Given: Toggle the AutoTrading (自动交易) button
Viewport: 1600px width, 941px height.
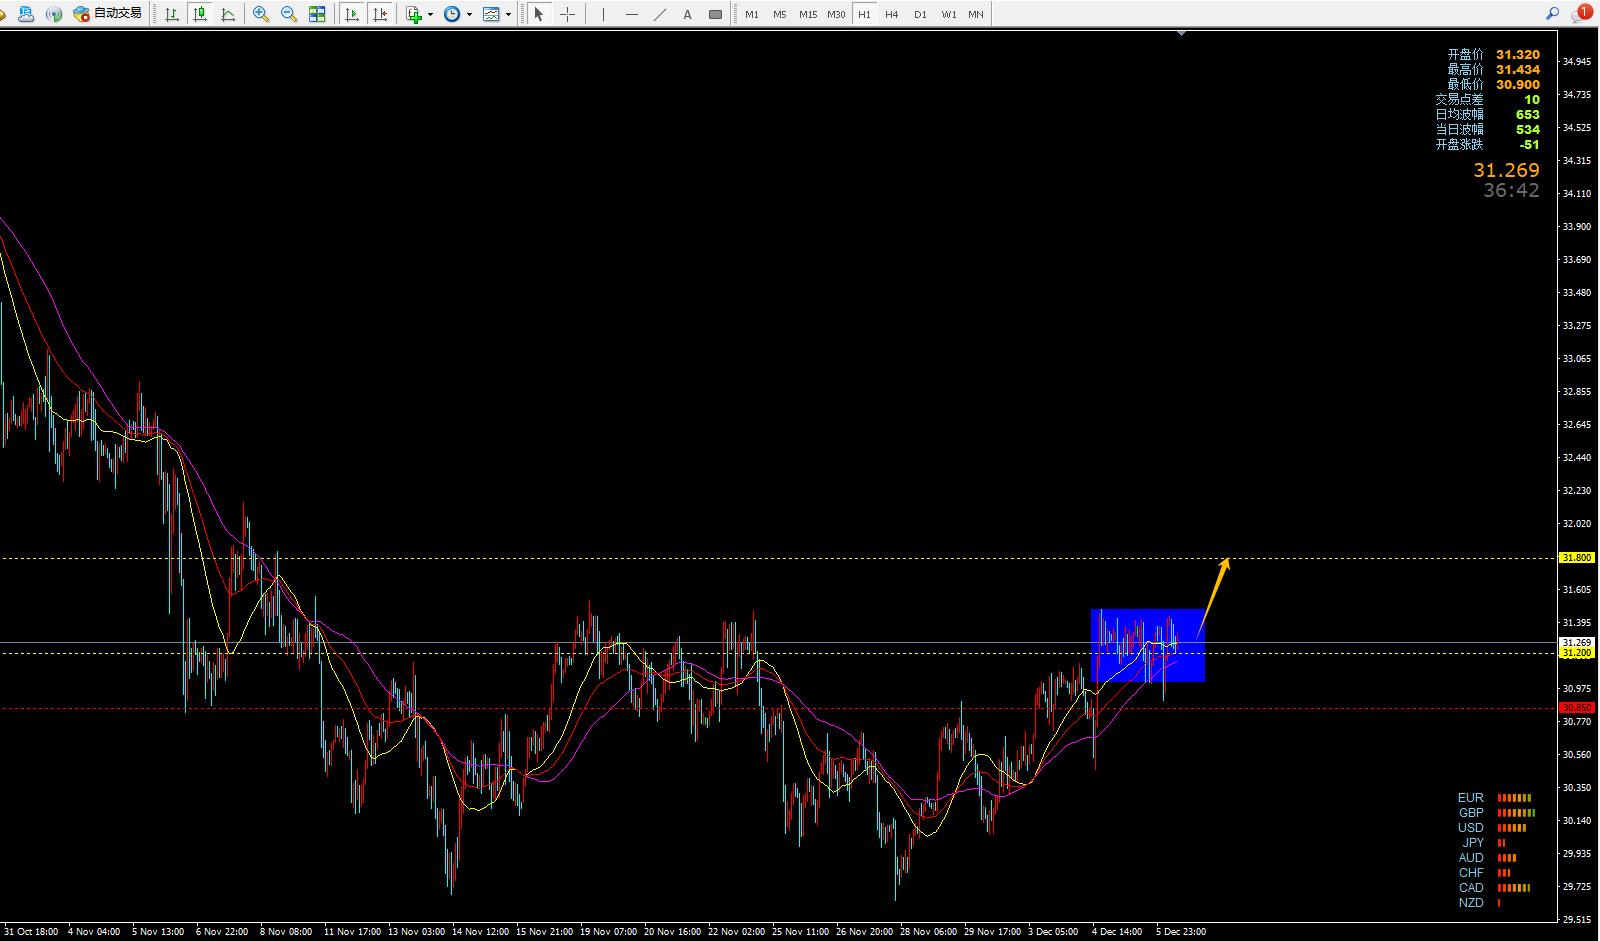Looking at the screenshot, I should point(108,14).
